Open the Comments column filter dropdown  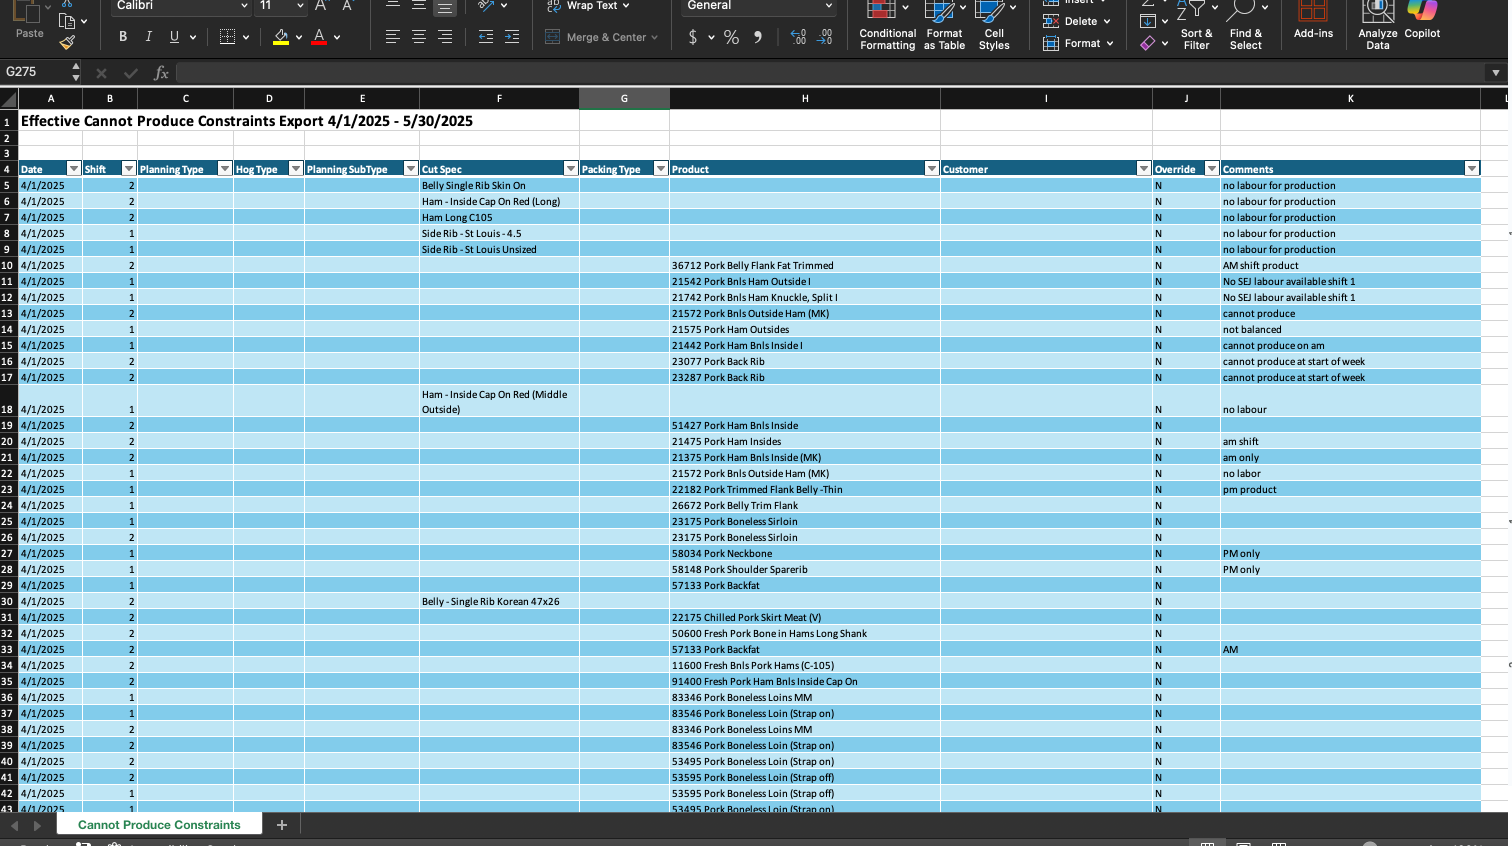(1471, 169)
